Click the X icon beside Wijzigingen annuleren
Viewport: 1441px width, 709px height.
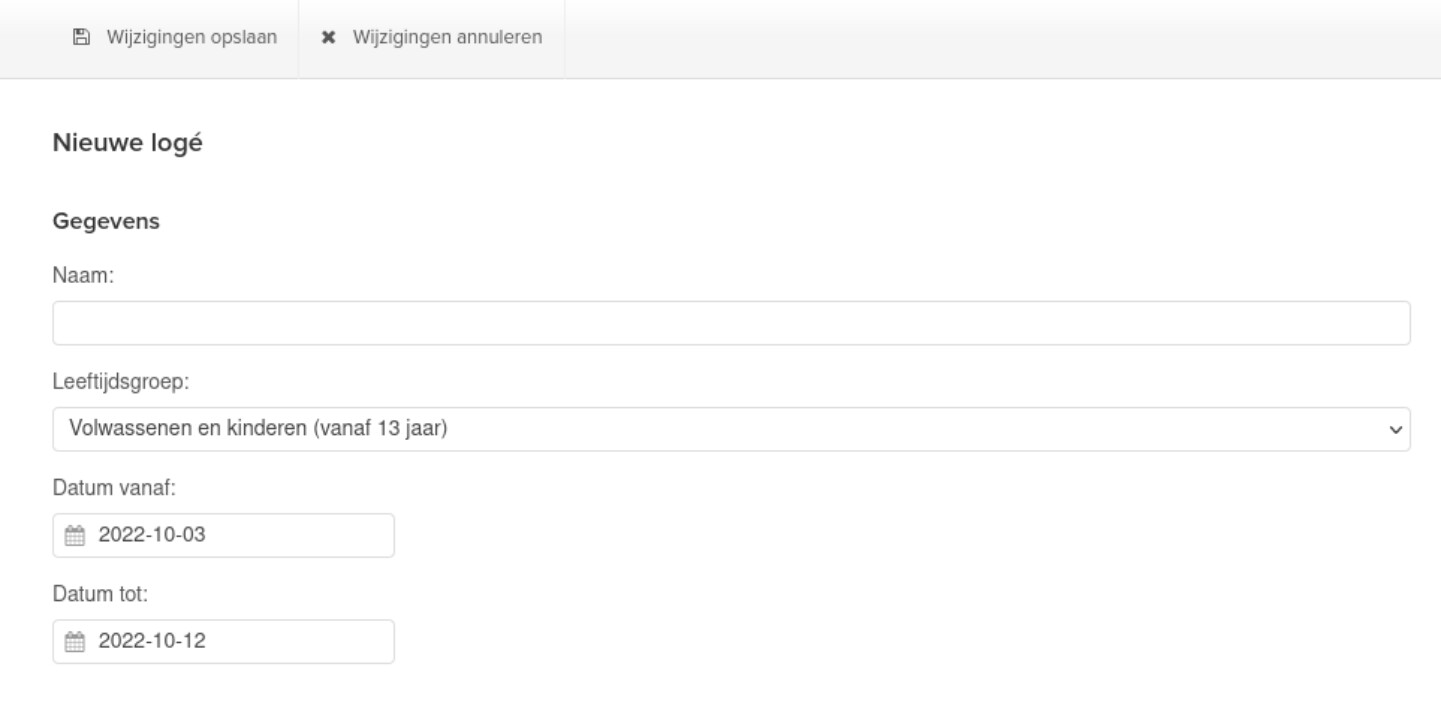click(x=328, y=38)
